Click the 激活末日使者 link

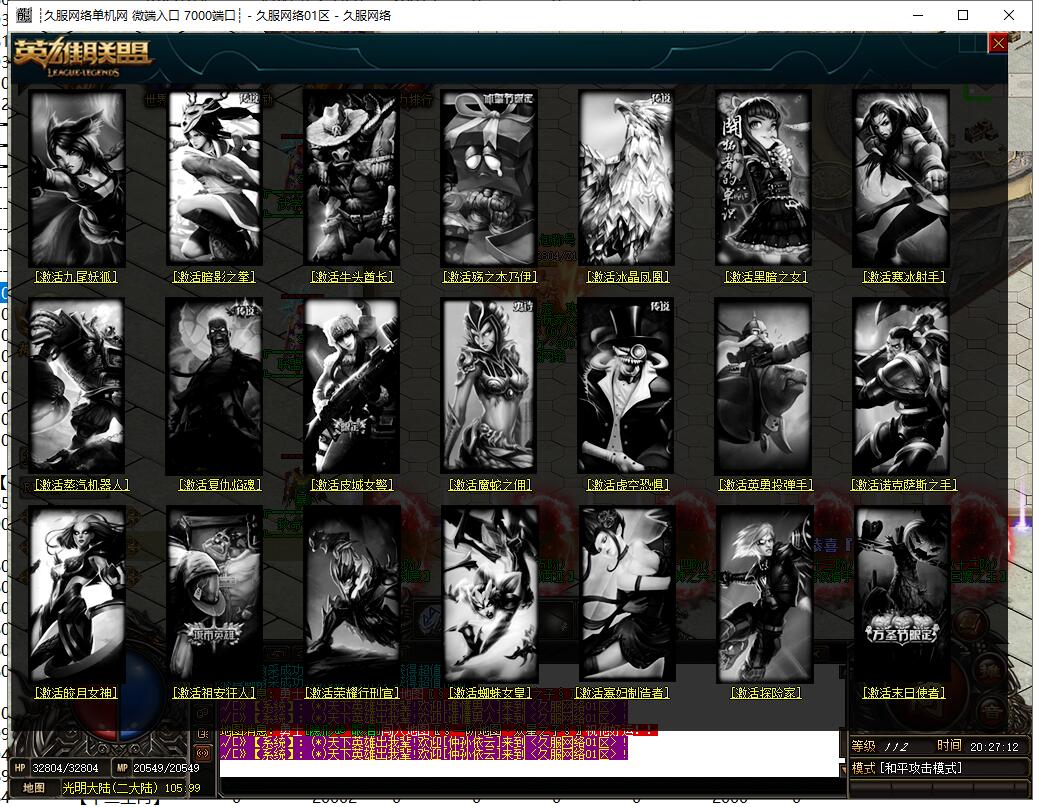click(x=904, y=693)
